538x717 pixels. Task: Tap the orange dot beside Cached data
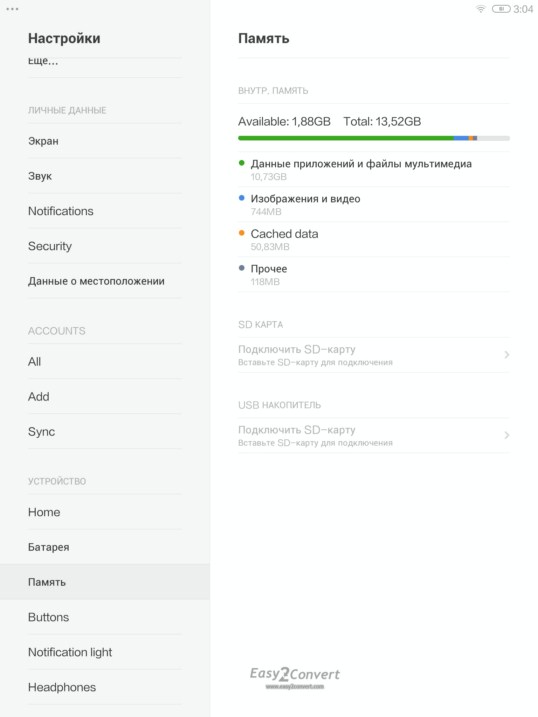[242, 233]
